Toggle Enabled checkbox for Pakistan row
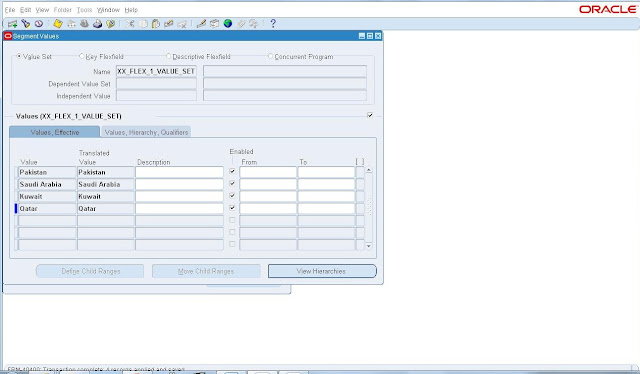This screenshot has height=374, width=640. click(x=232, y=171)
